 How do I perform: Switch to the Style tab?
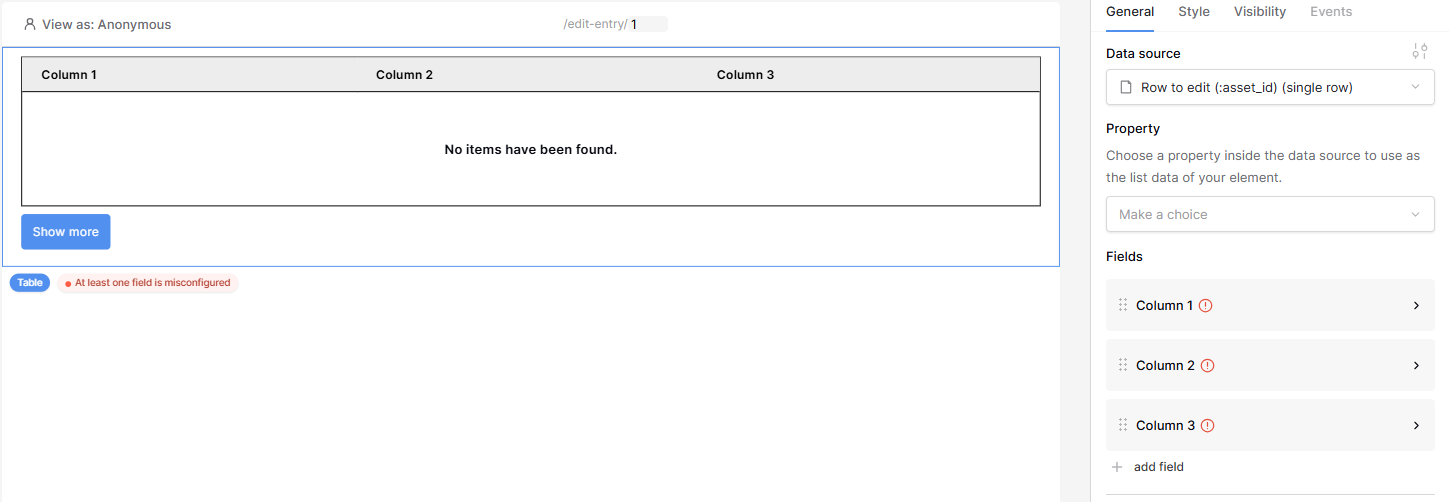(x=1193, y=12)
